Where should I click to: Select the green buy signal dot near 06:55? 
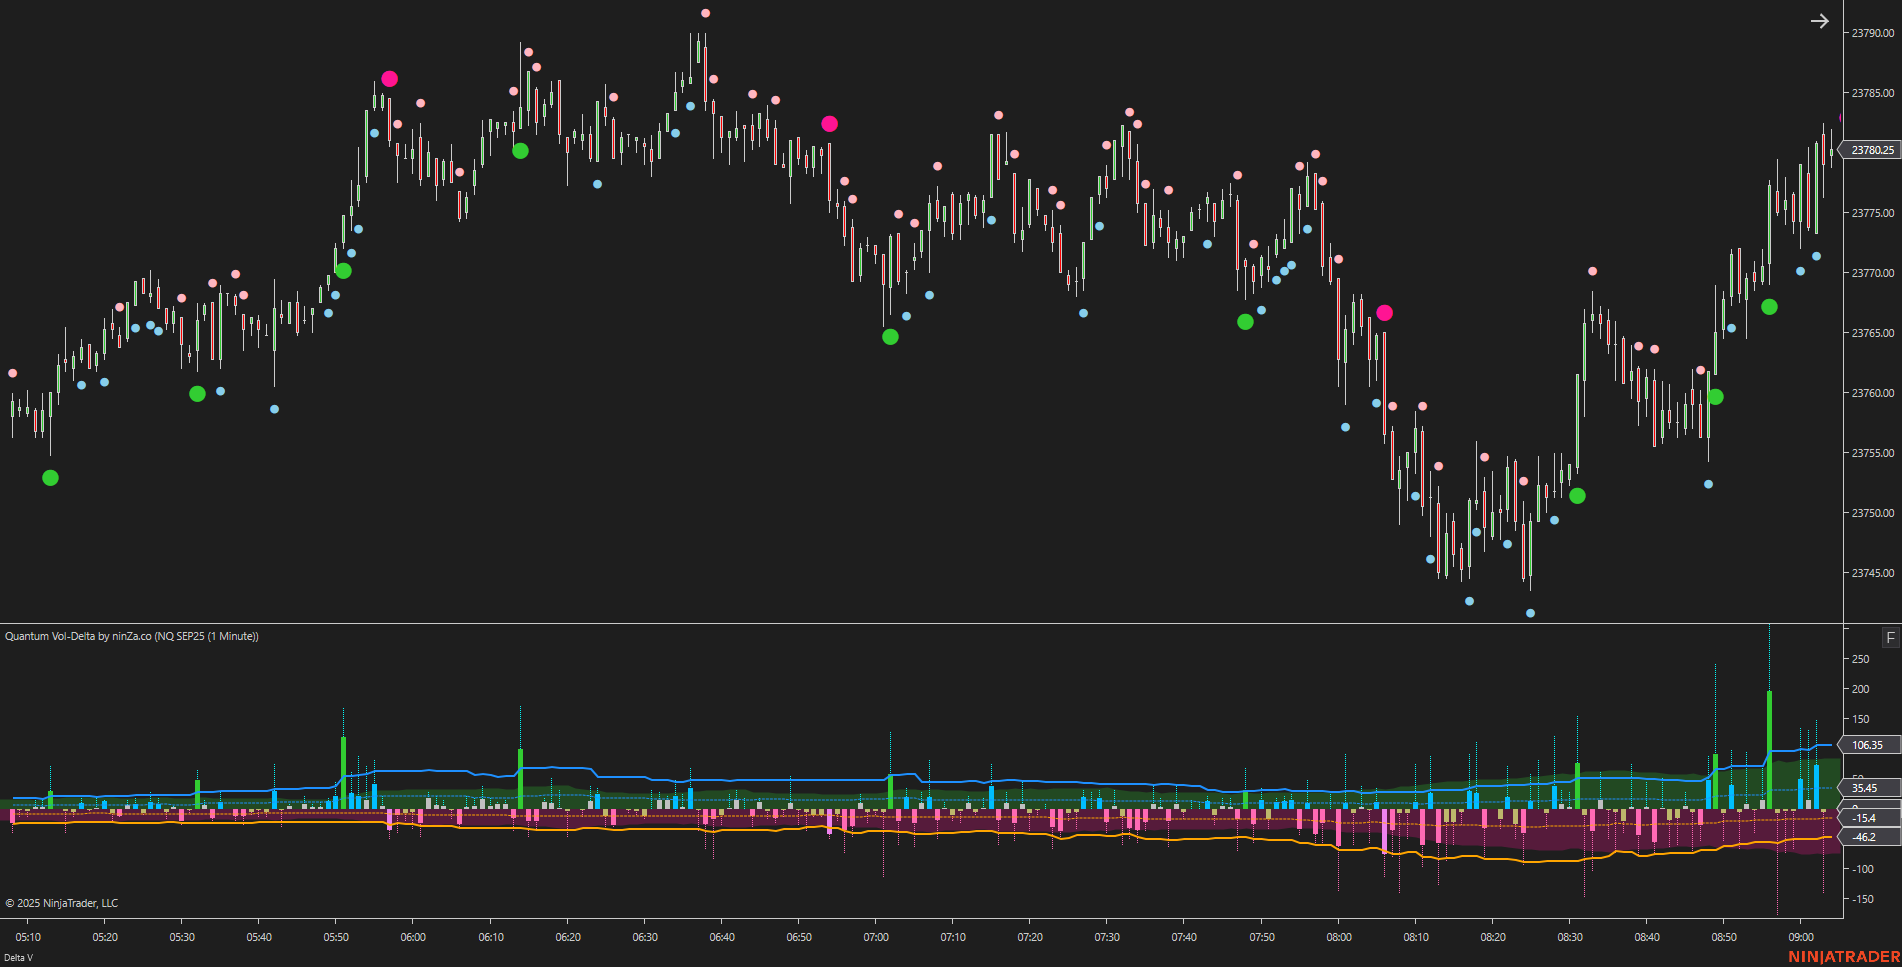pos(889,336)
